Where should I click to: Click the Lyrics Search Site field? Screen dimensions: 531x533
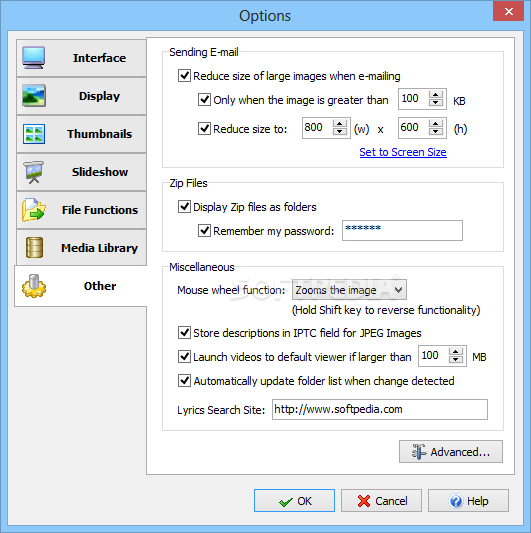click(x=380, y=409)
